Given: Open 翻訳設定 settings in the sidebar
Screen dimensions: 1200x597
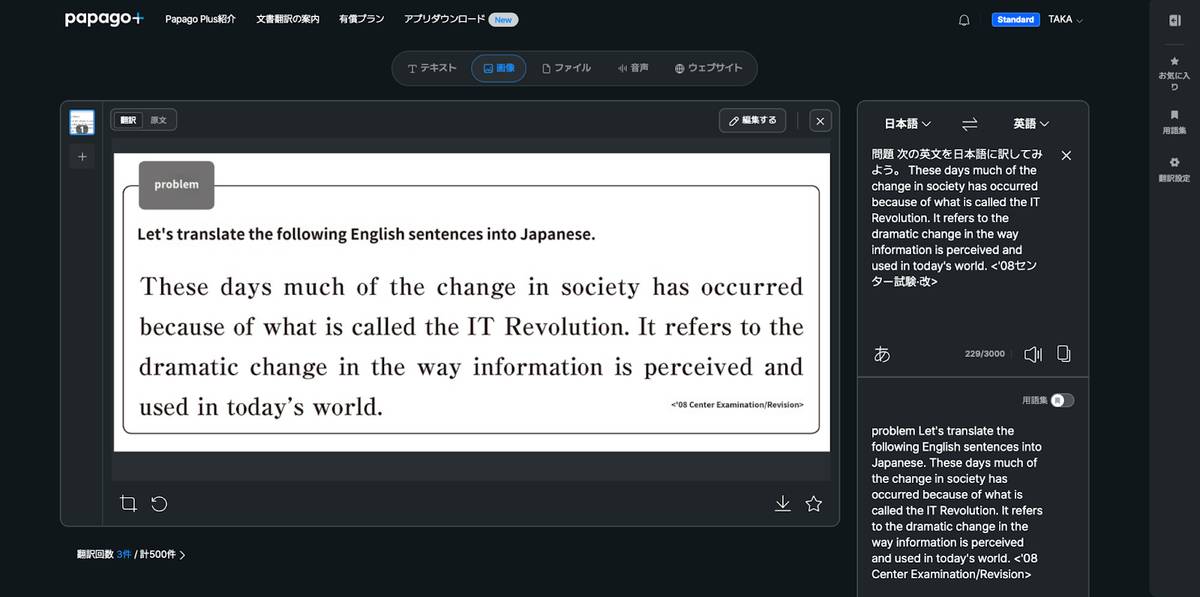Looking at the screenshot, I should point(1174,169).
